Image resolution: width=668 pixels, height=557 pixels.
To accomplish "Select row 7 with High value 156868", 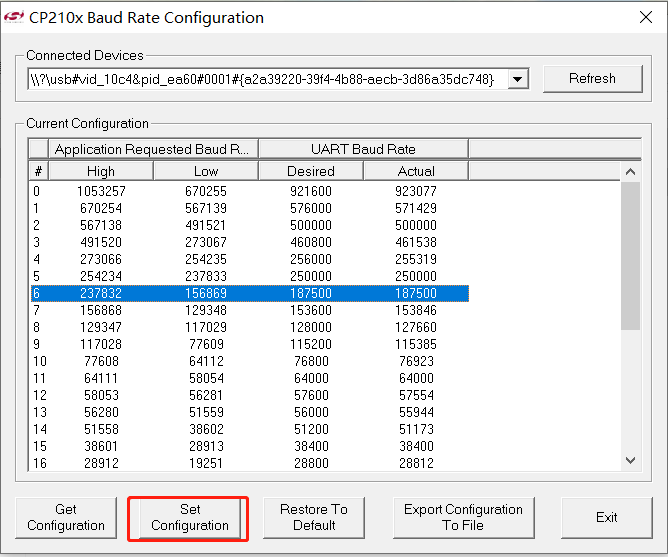I will 250,310.
